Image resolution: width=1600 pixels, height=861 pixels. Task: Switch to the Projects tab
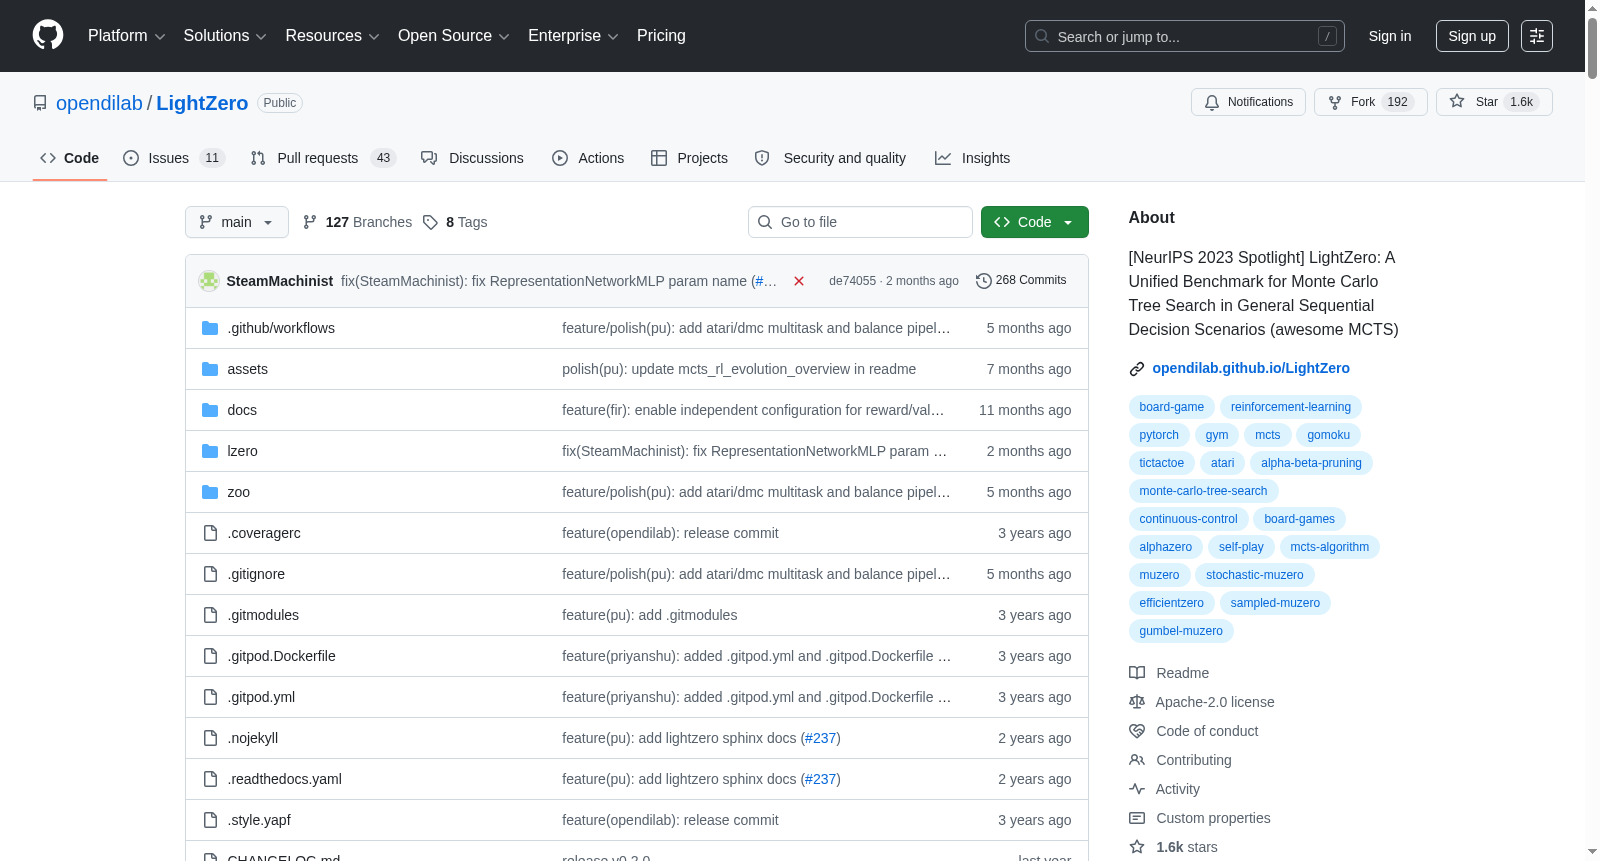pos(689,158)
